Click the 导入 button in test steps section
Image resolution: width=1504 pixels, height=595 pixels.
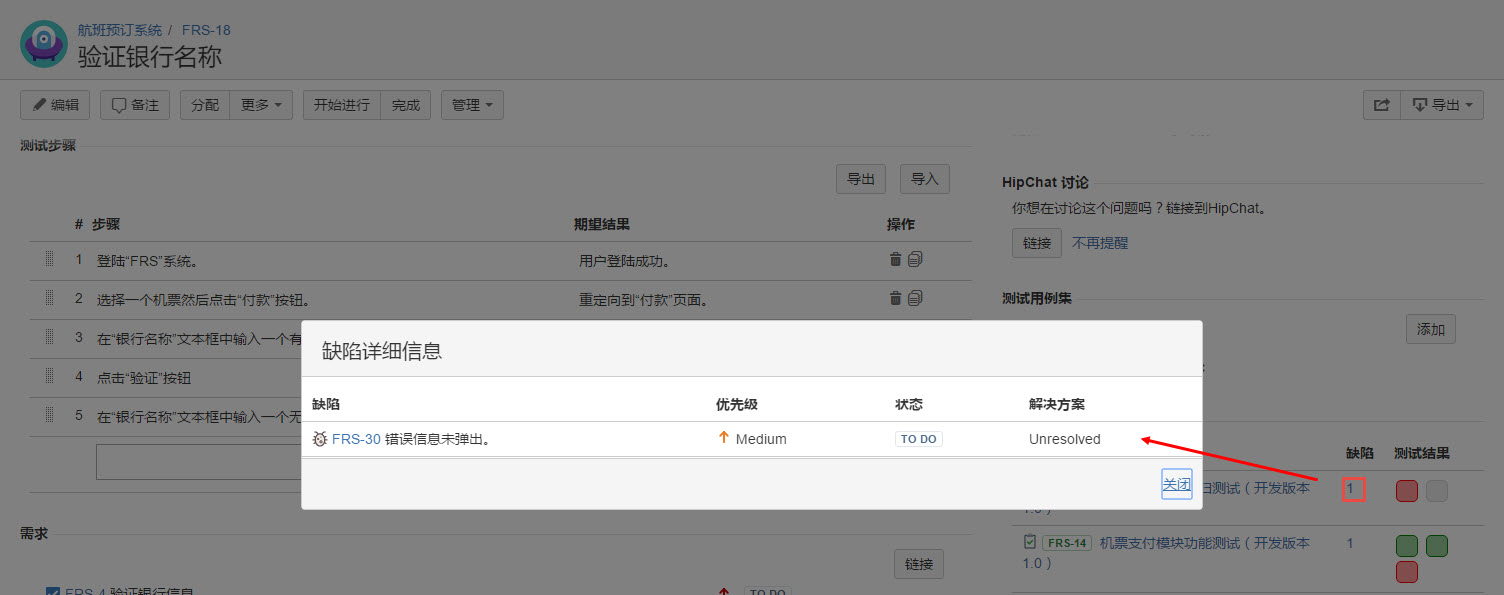tap(925, 179)
